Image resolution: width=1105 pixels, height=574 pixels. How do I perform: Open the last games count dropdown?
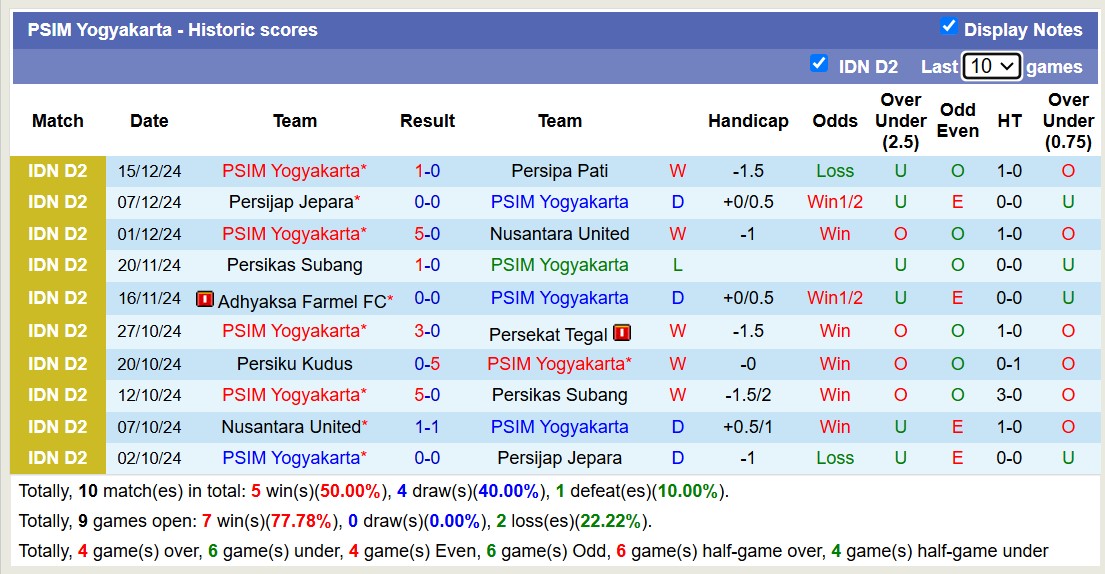pos(991,66)
